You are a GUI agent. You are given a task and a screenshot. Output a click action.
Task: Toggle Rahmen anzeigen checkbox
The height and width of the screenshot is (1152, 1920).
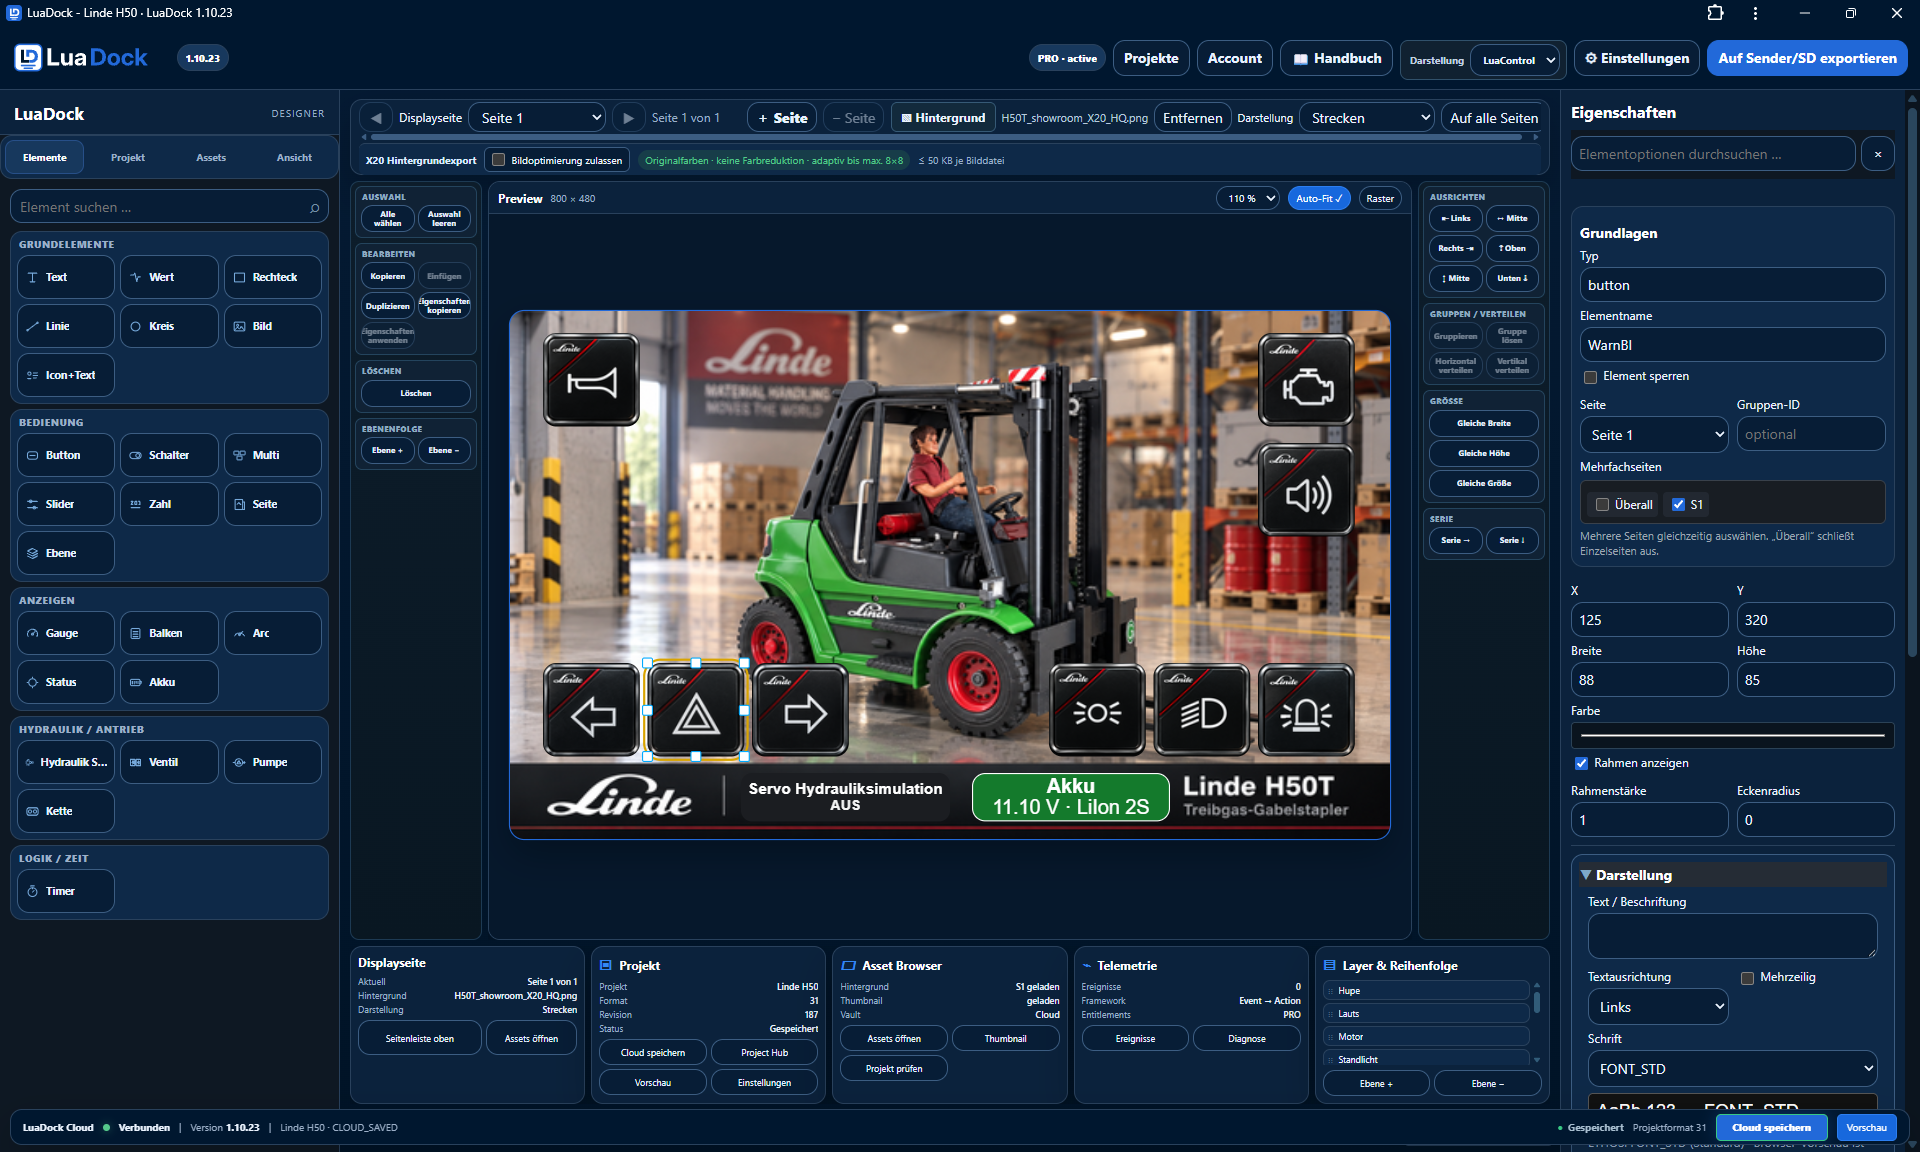(x=1581, y=763)
